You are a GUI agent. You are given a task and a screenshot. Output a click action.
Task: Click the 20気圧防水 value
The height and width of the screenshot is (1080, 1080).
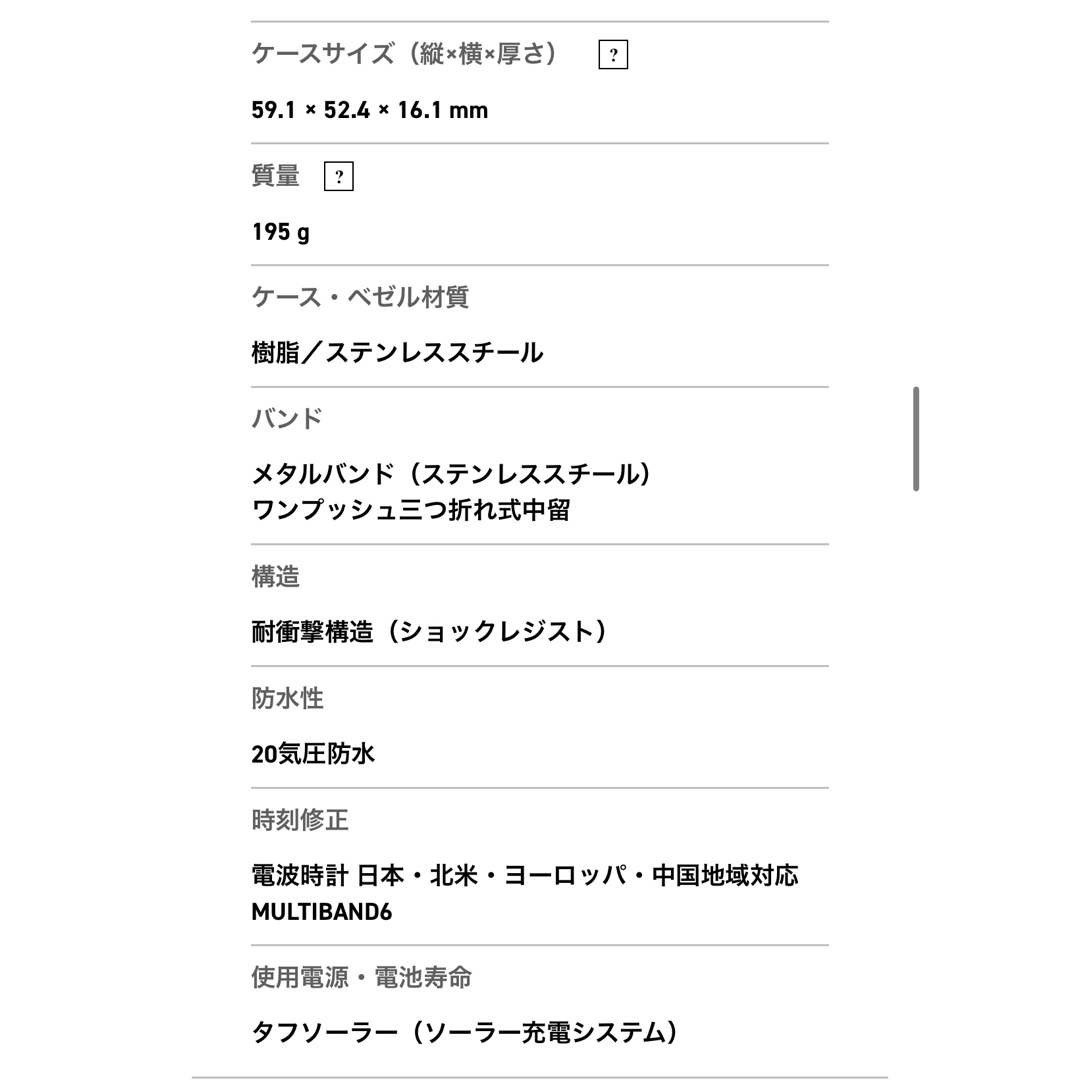[x=313, y=754]
